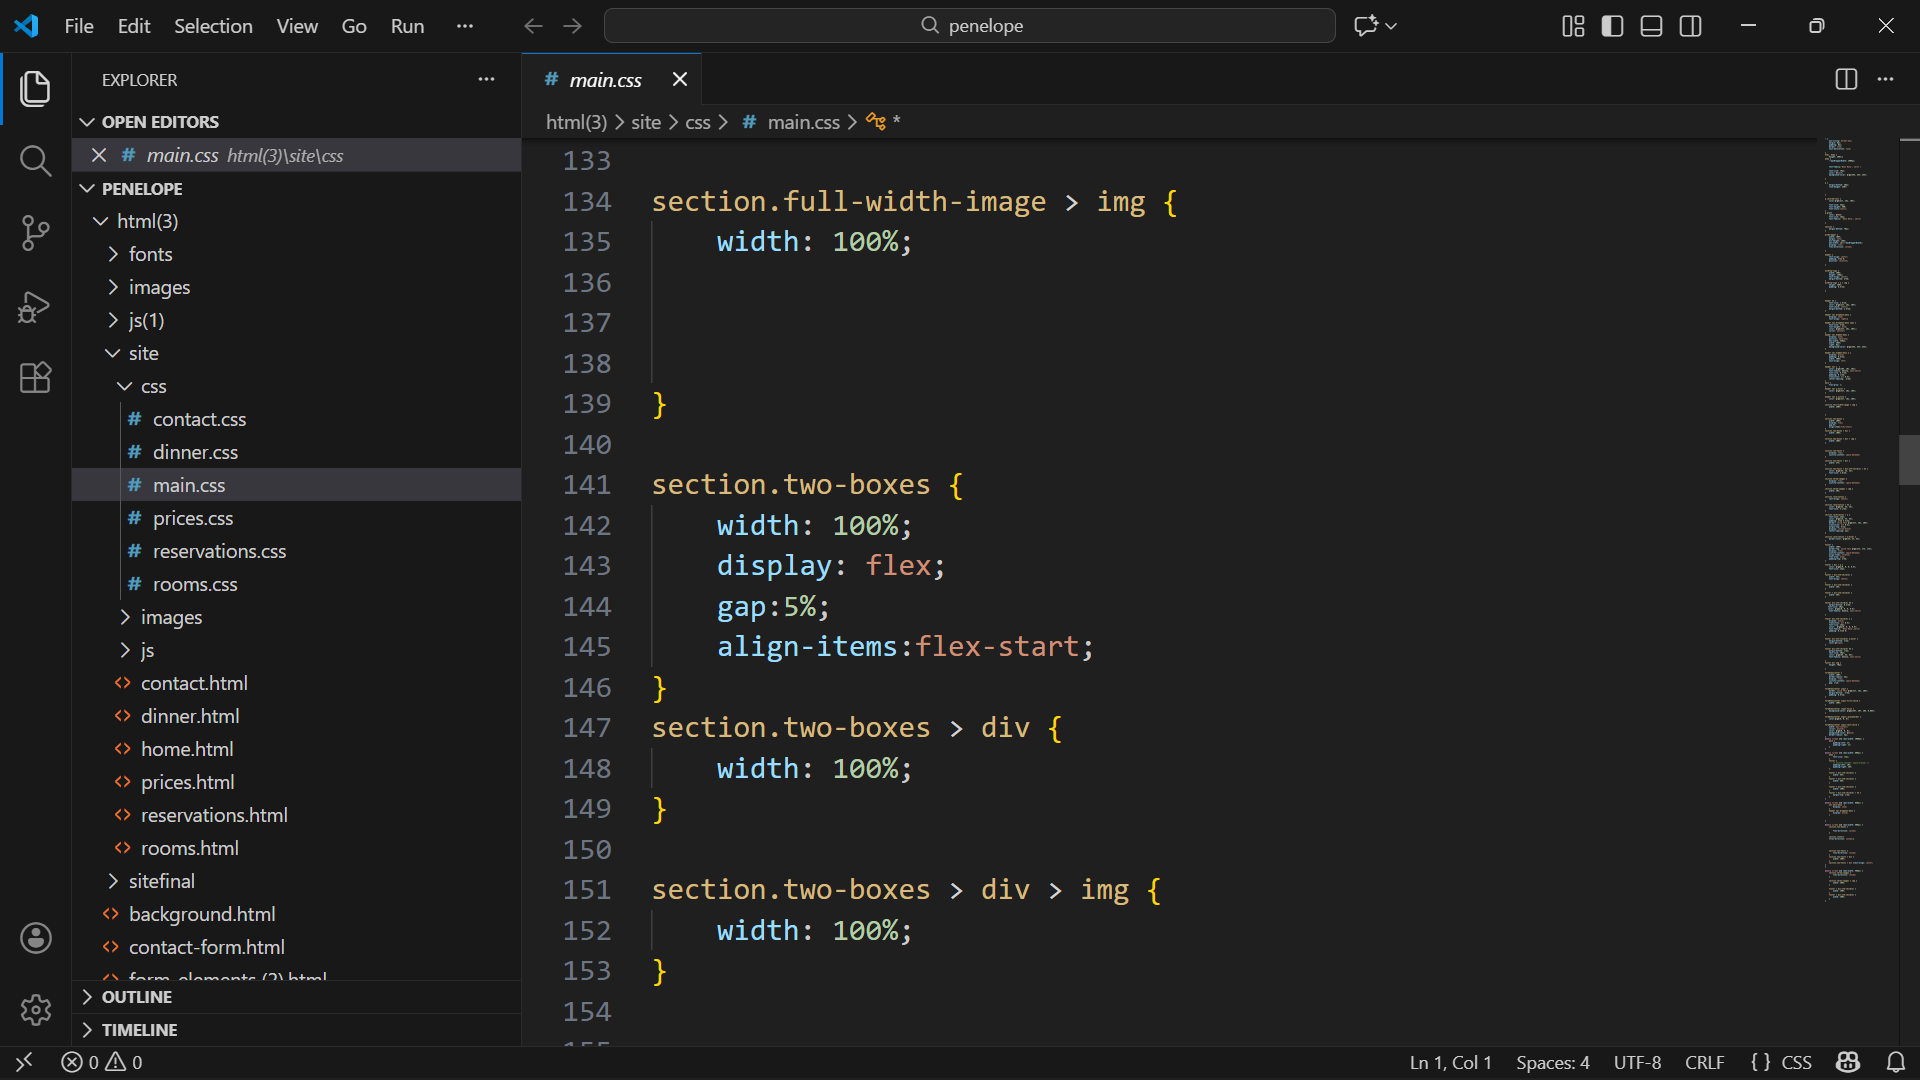Expand the OUTLINE section
The image size is (1920, 1080).
[x=136, y=997]
